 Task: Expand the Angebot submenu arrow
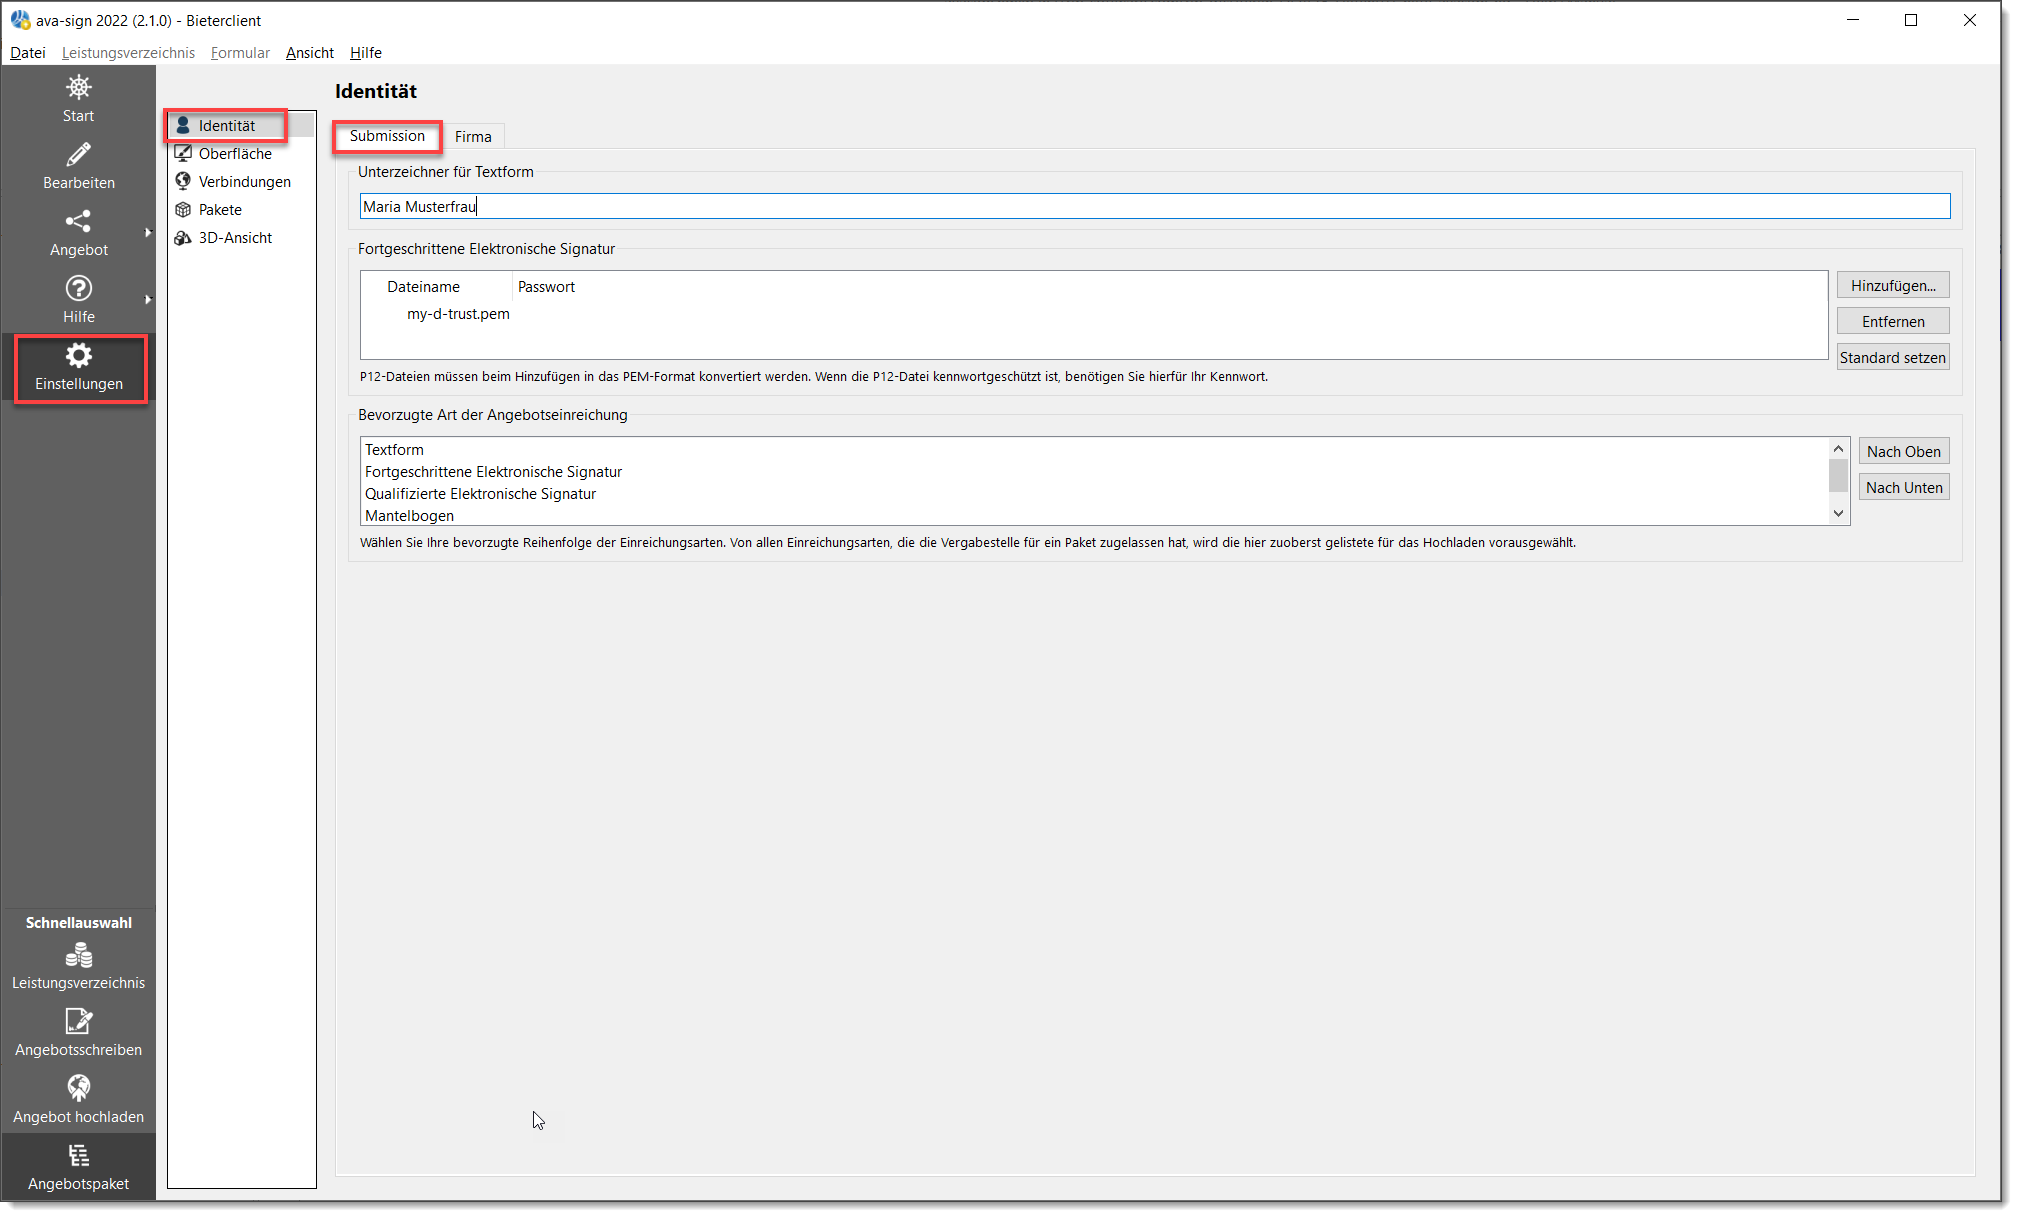[148, 233]
